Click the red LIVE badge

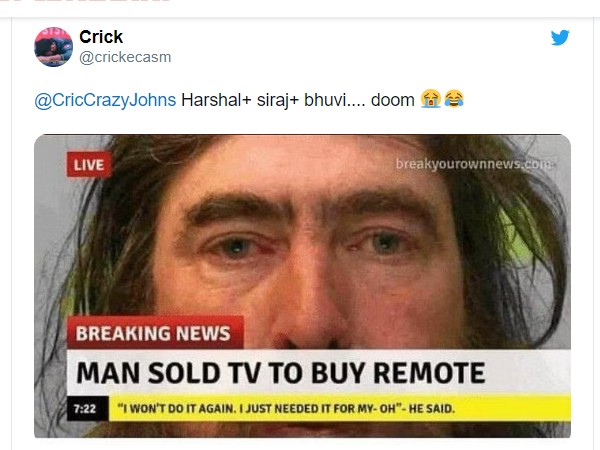tap(89, 165)
